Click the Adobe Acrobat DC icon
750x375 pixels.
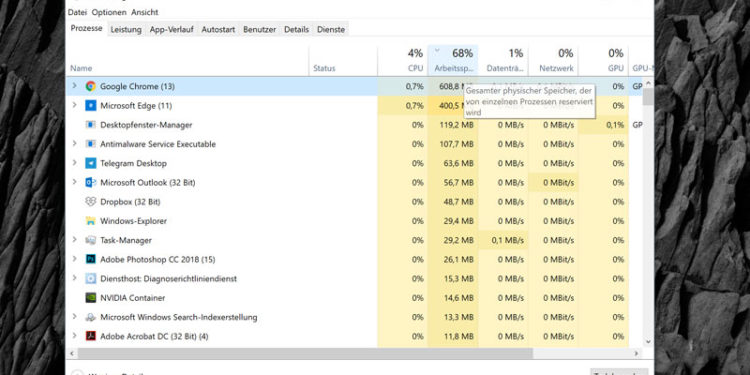click(90, 336)
